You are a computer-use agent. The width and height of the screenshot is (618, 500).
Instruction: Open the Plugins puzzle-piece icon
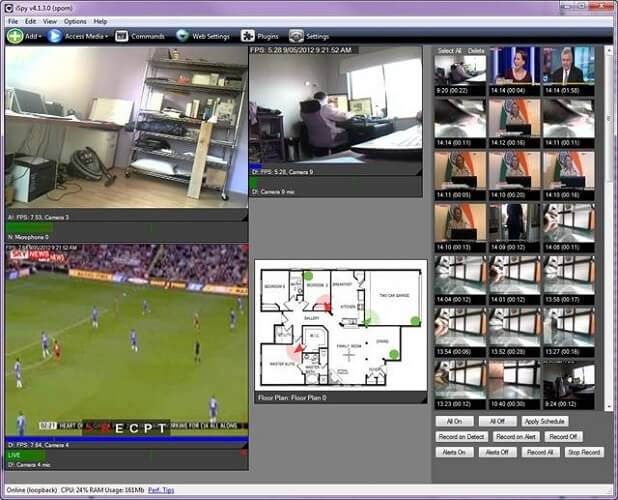248,36
